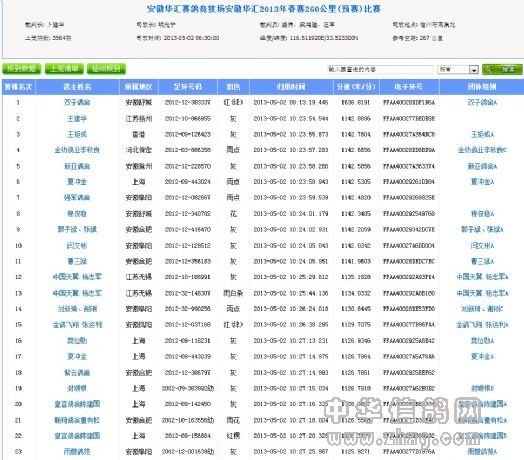524x460 pixels.
Task: Open owner link 曹三斌 in row 11
Action: click(x=77, y=261)
